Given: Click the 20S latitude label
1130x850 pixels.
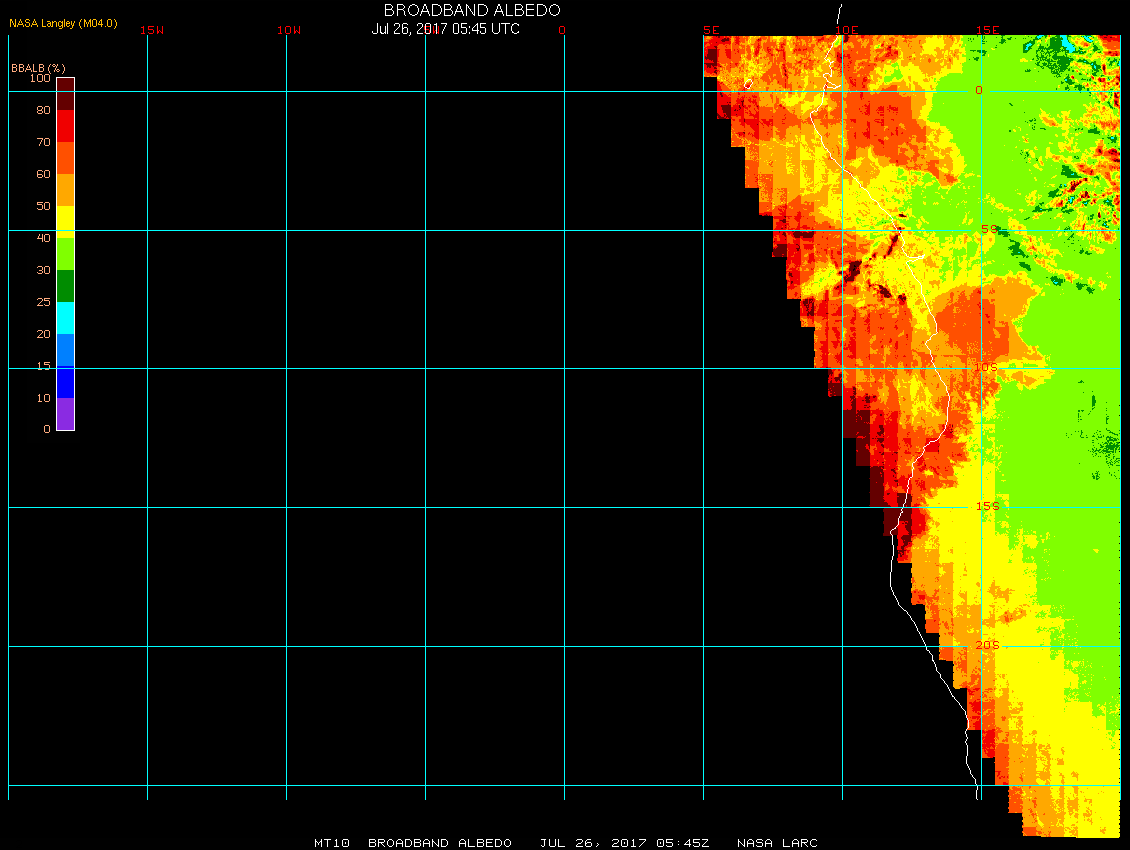Looking at the screenshot, I should point(986,646).
